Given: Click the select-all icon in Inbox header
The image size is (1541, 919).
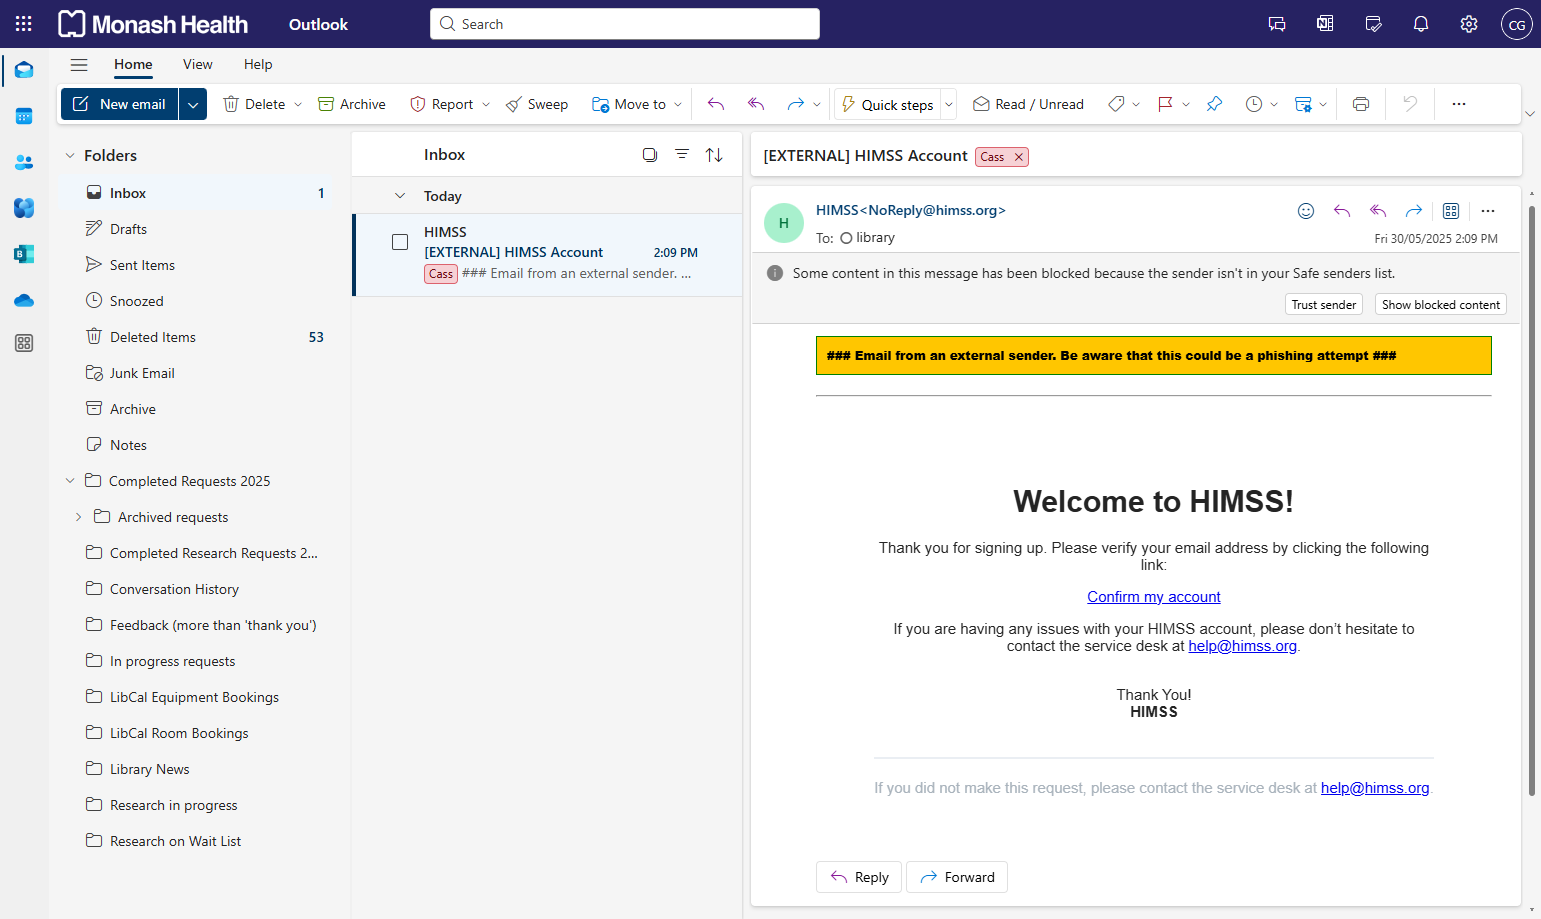Looking at the screenshot, I should (650, 154).
